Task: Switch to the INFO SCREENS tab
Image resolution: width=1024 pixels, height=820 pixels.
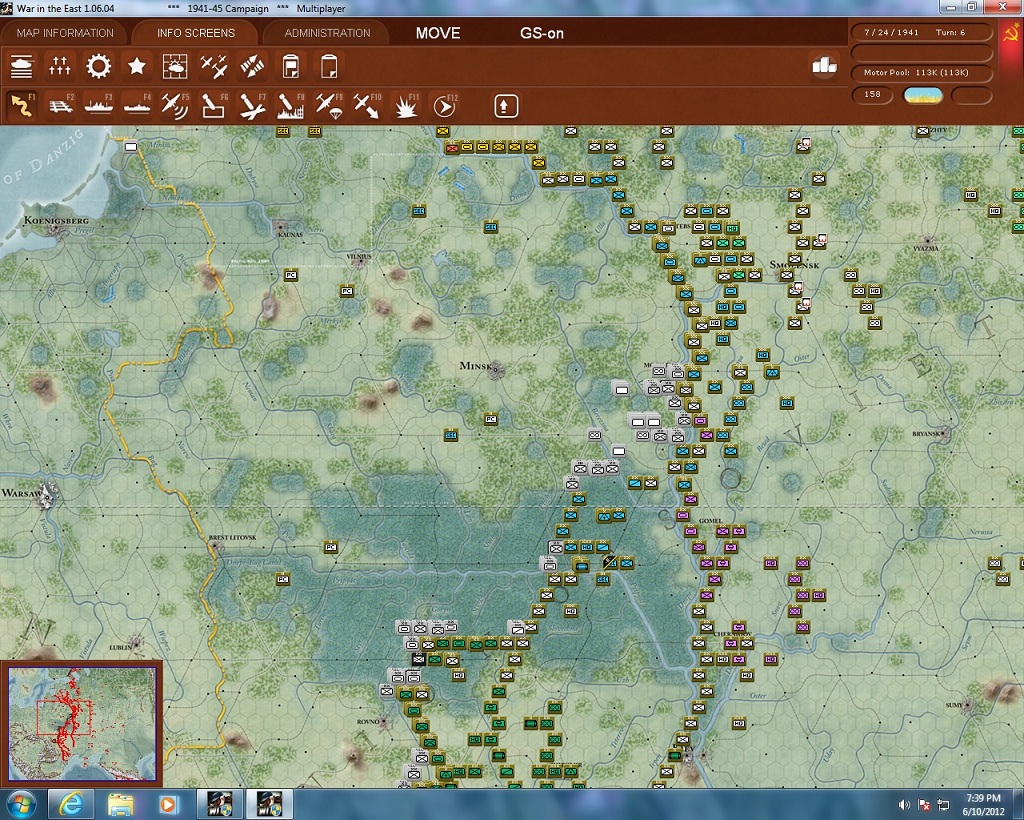Action: click(195, 33)
